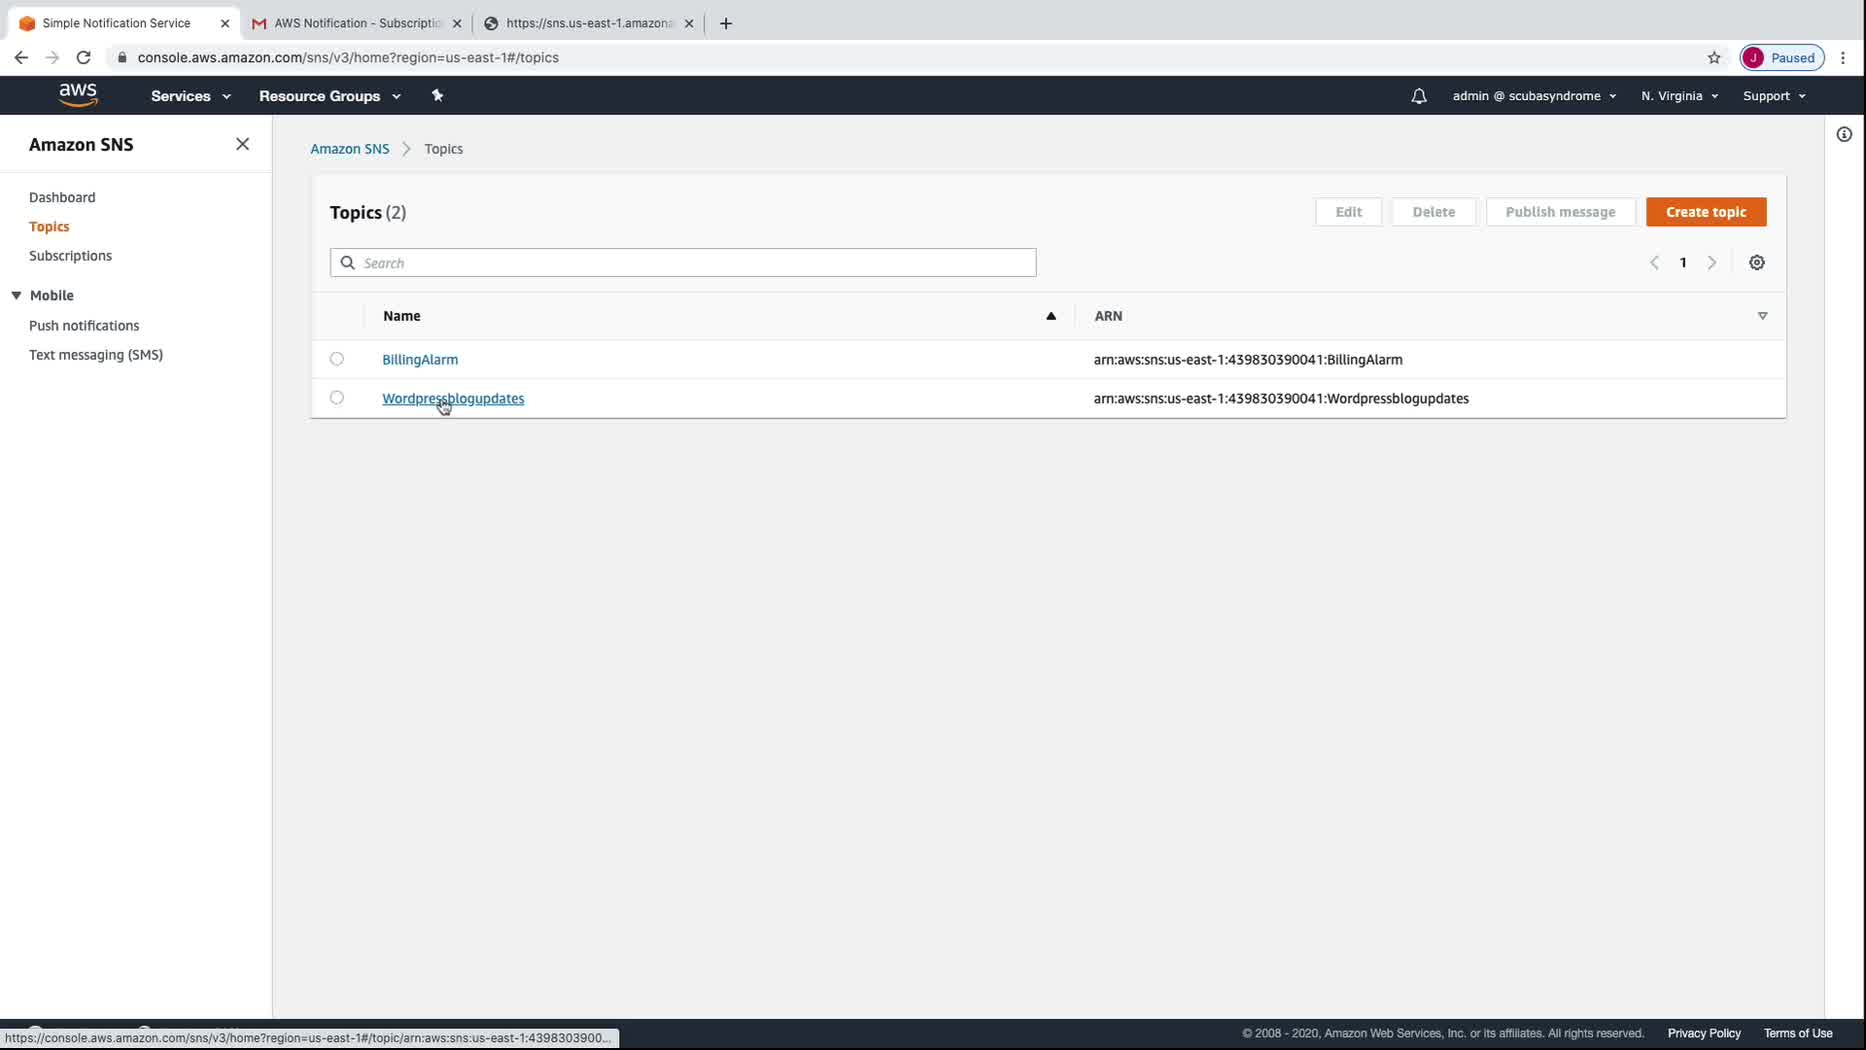Click the Topics (2) heading
The height and width of the screenshot is (1050, 1866).
[x=368, y=213]
